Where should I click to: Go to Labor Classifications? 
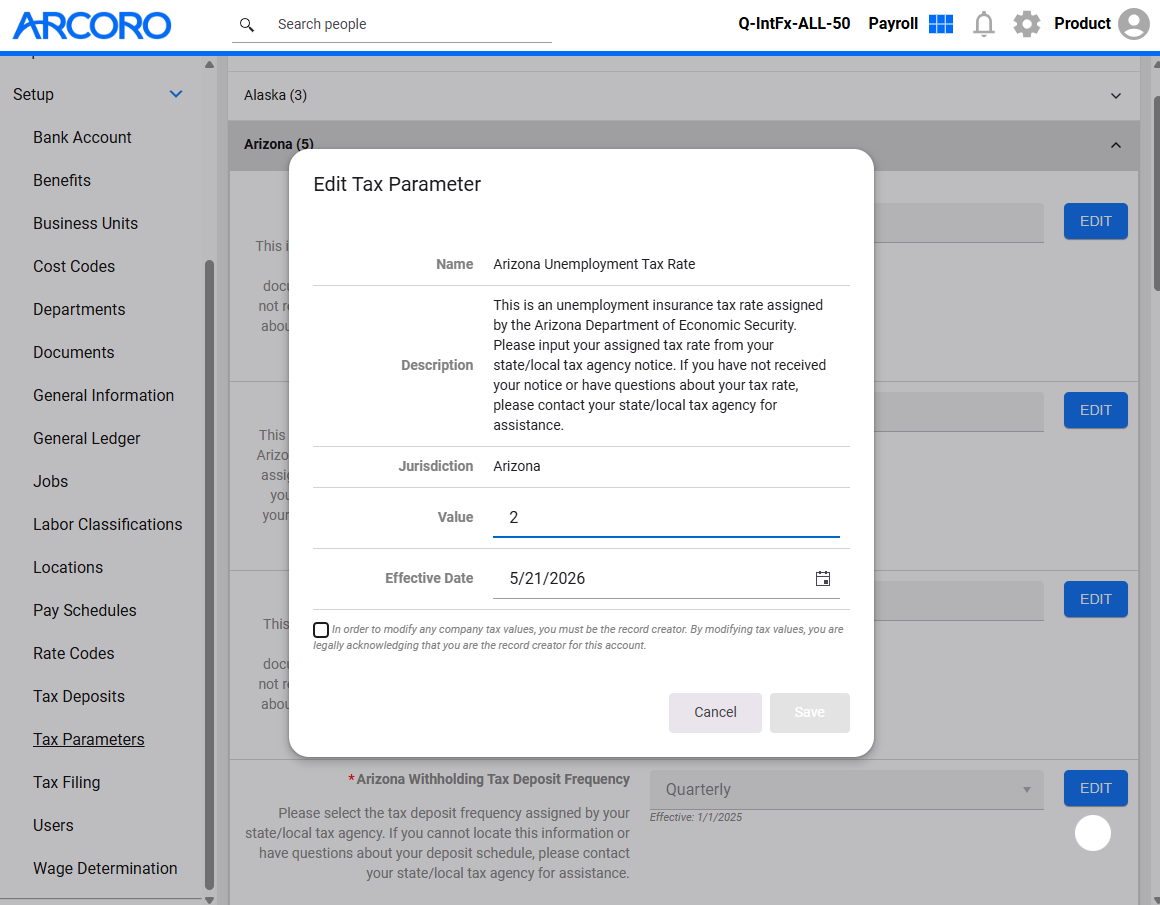point(108,524)
